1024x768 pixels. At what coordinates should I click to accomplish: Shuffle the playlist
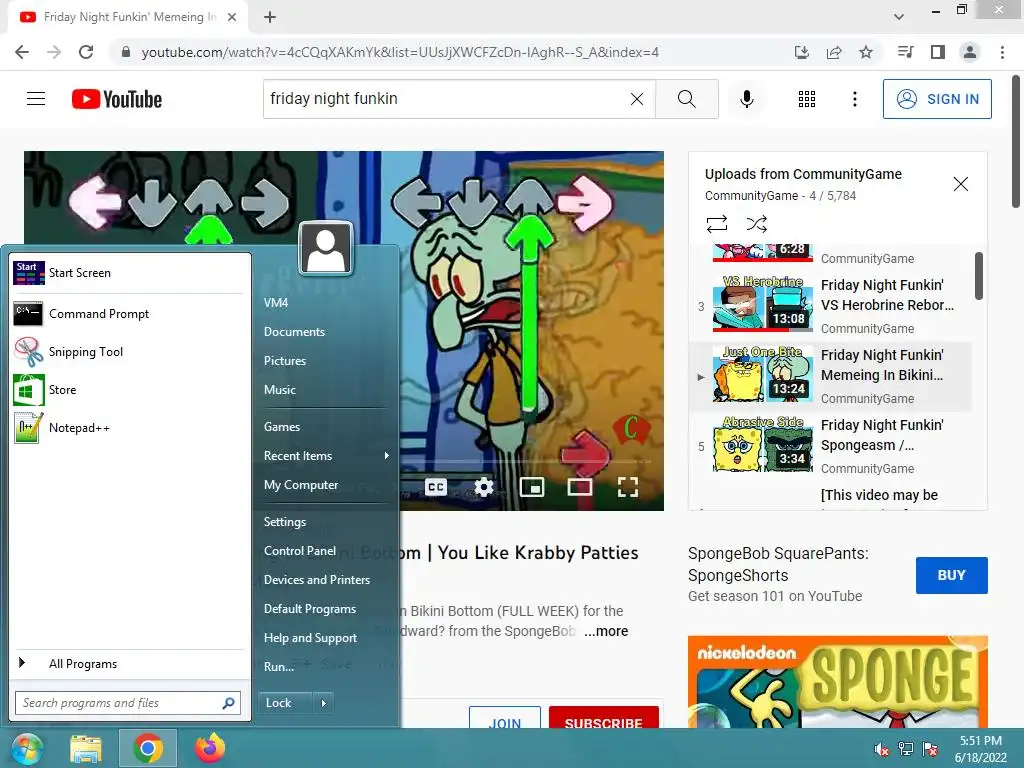tap(756, 224)
